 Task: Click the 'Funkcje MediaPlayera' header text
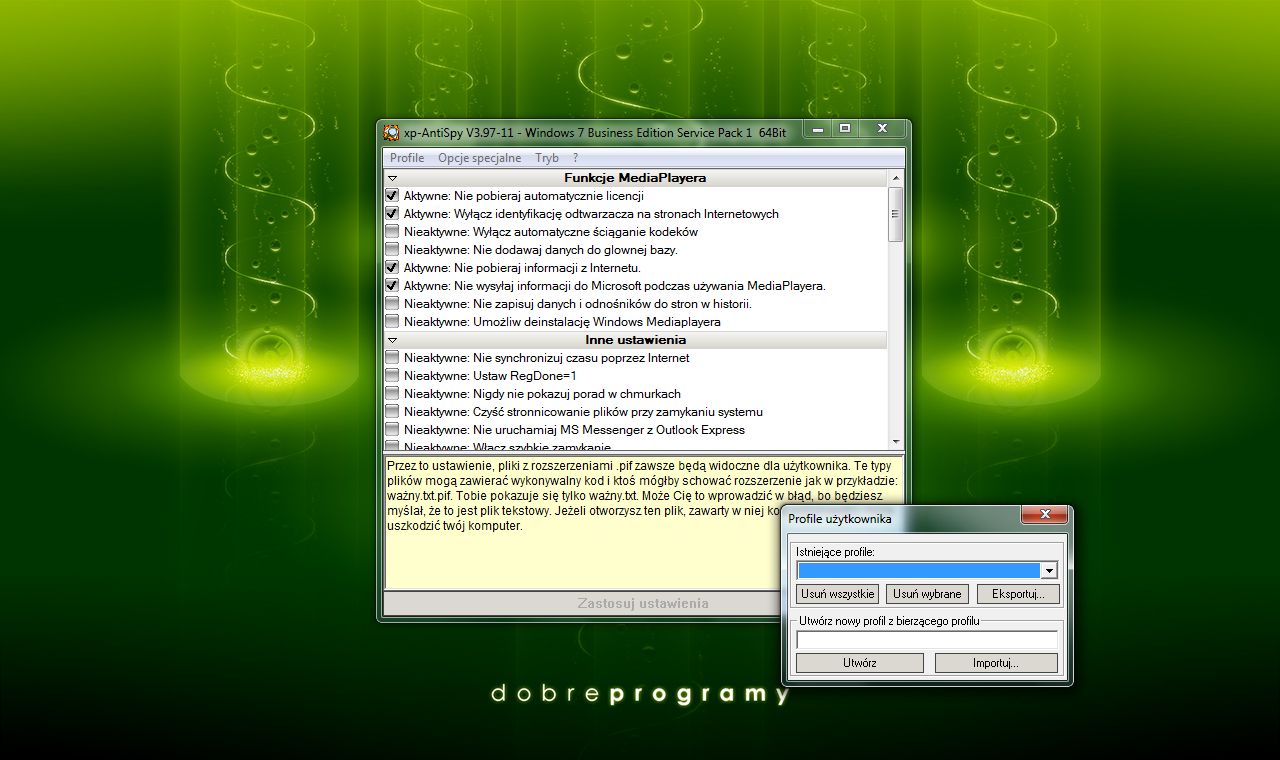635,178
